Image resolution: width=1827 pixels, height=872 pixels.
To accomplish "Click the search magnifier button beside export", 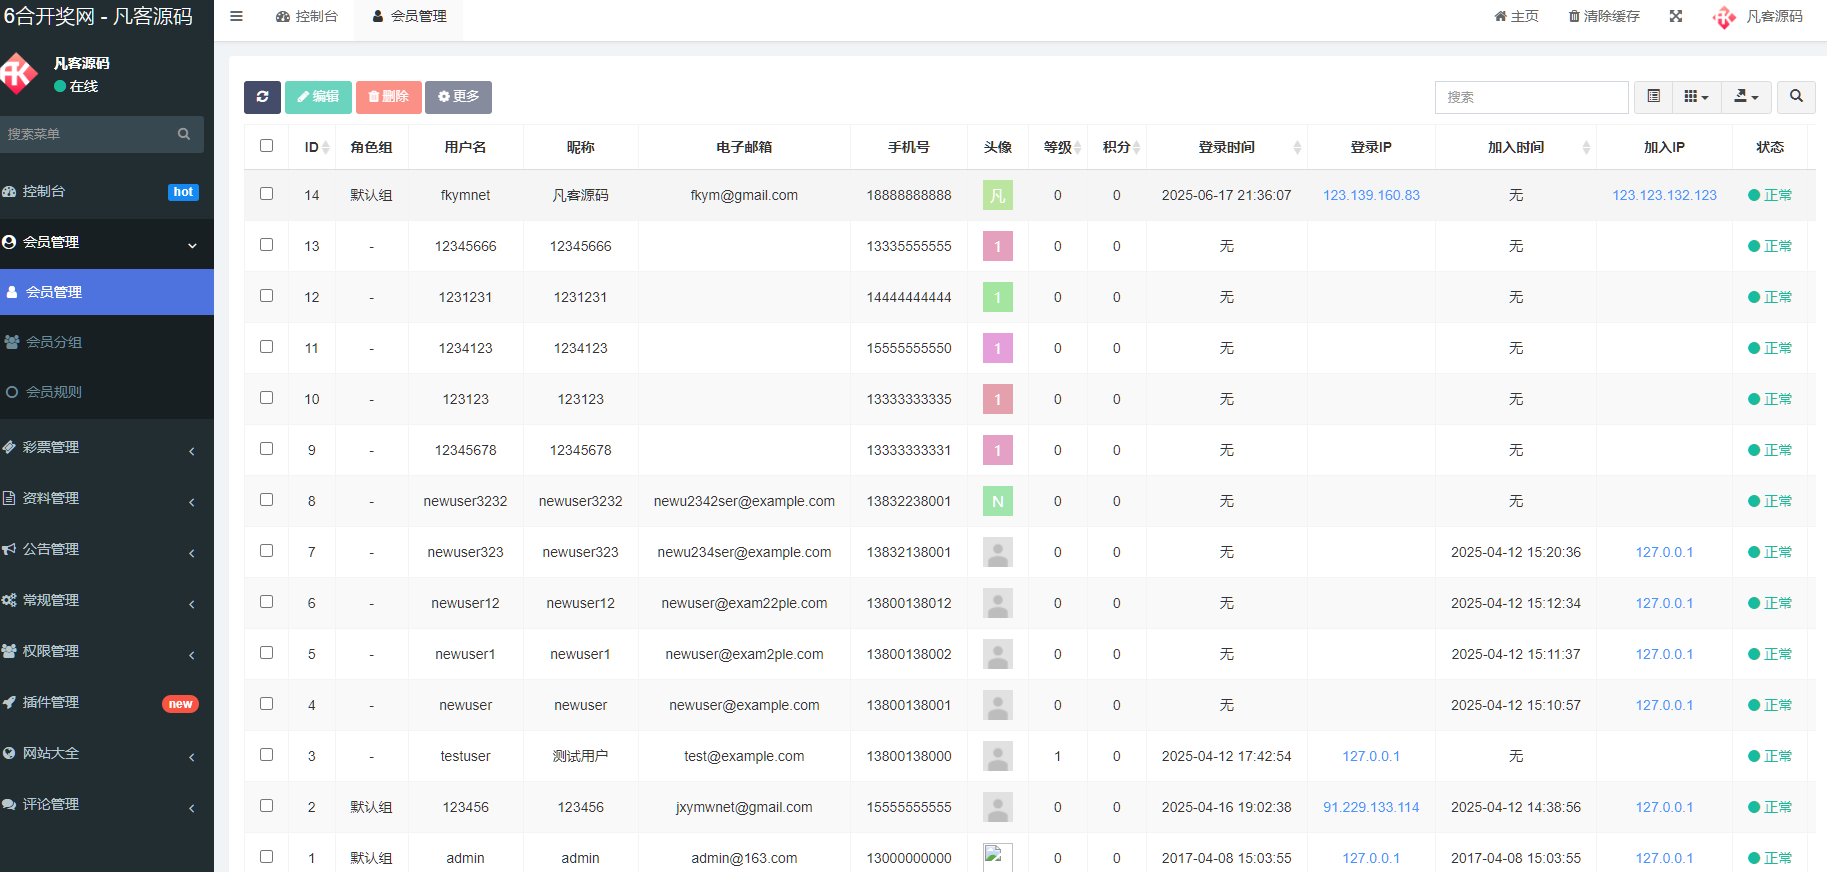I will point(1796,97).
